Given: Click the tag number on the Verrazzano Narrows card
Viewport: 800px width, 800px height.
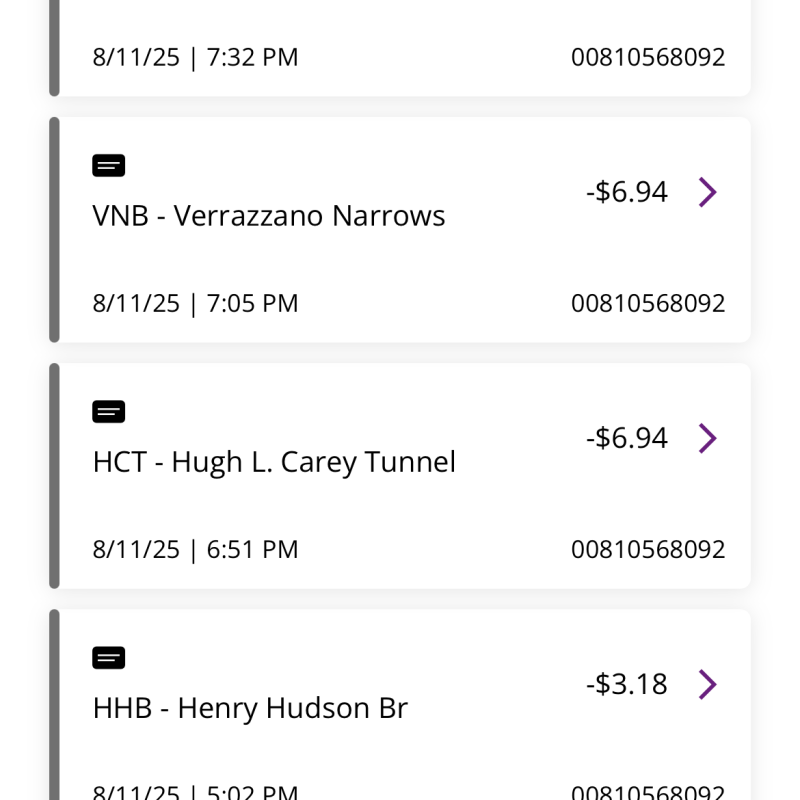Looking at the screenshot, I should [x=648, y=303].
